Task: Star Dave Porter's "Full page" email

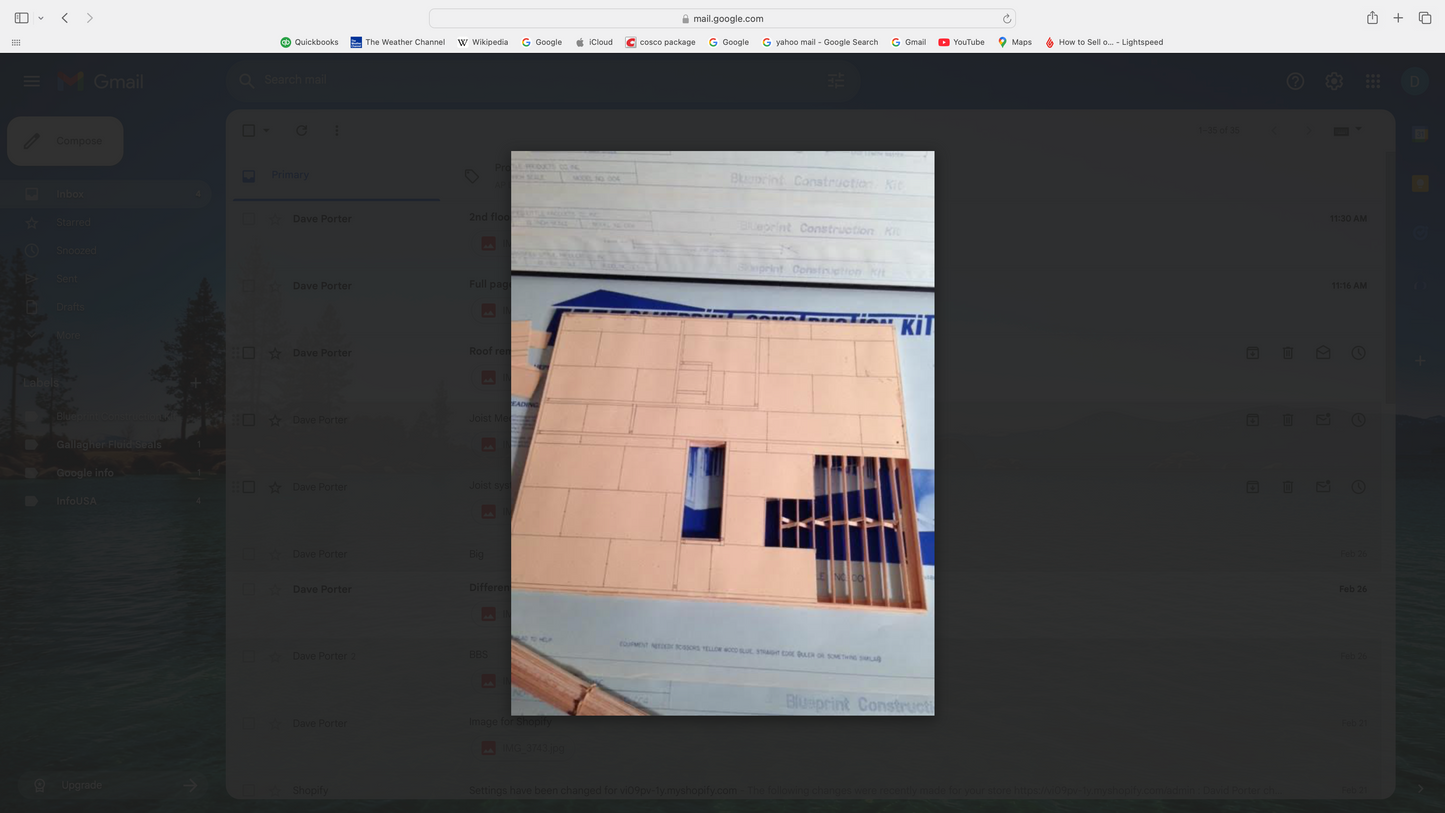Action: point(275,285)
